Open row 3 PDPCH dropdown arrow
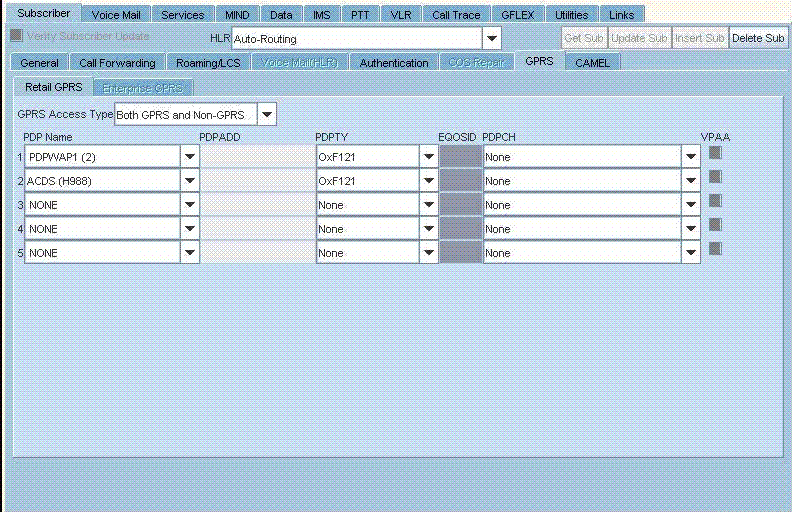Viewport: 792px width, 512px height. click(690, 204)
